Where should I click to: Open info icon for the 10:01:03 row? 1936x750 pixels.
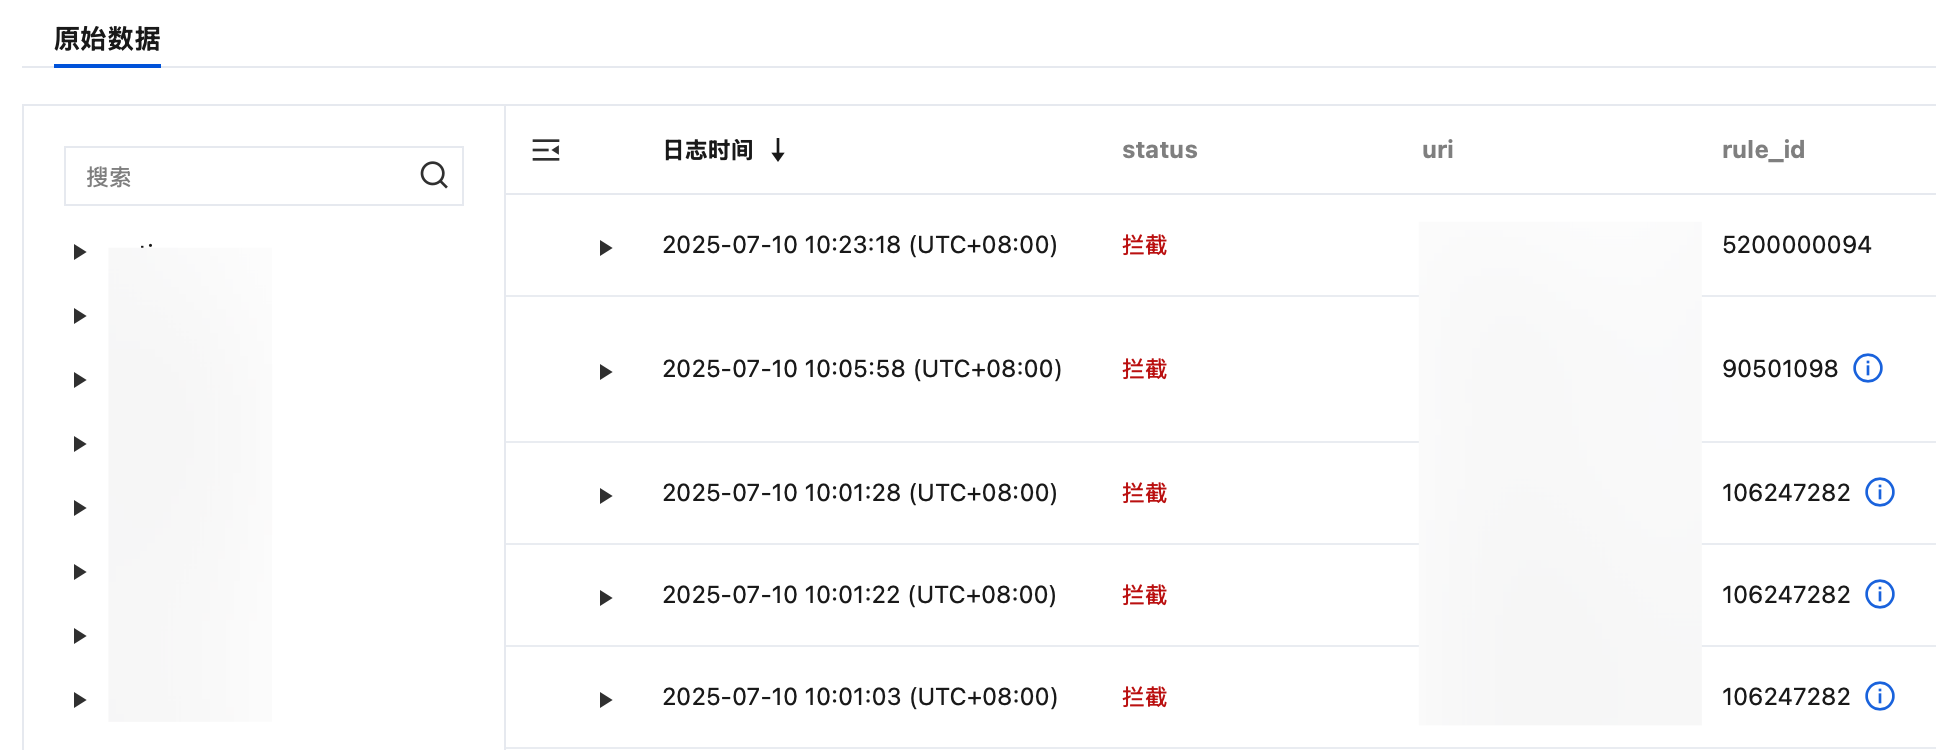tap(1879, 696)
